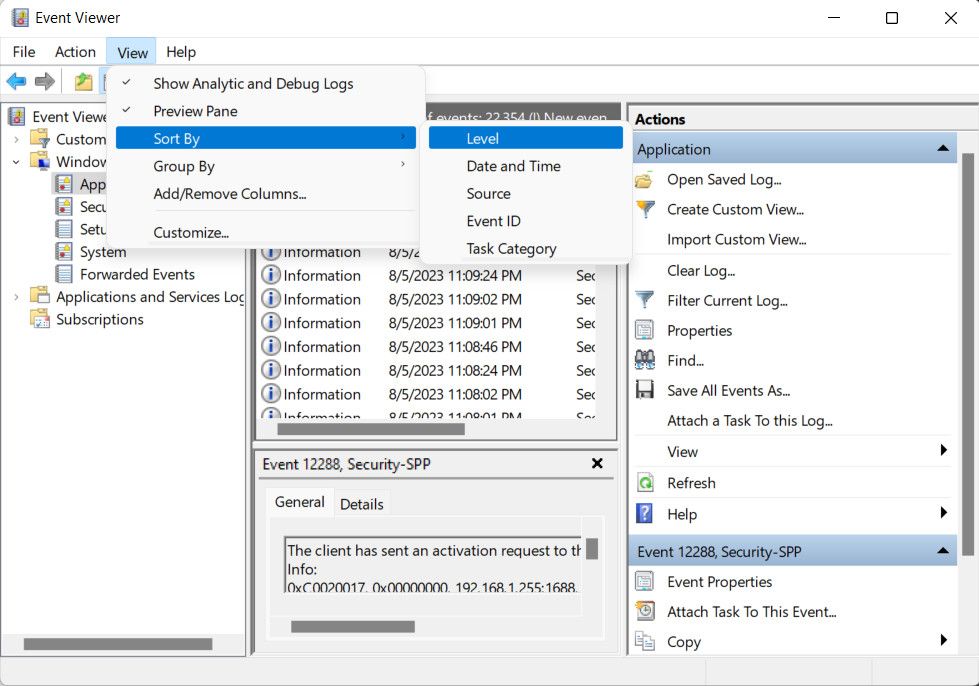
Task: Click the back arrow toolbar icon
Action: pyautogui.click(x=17, y=82)
